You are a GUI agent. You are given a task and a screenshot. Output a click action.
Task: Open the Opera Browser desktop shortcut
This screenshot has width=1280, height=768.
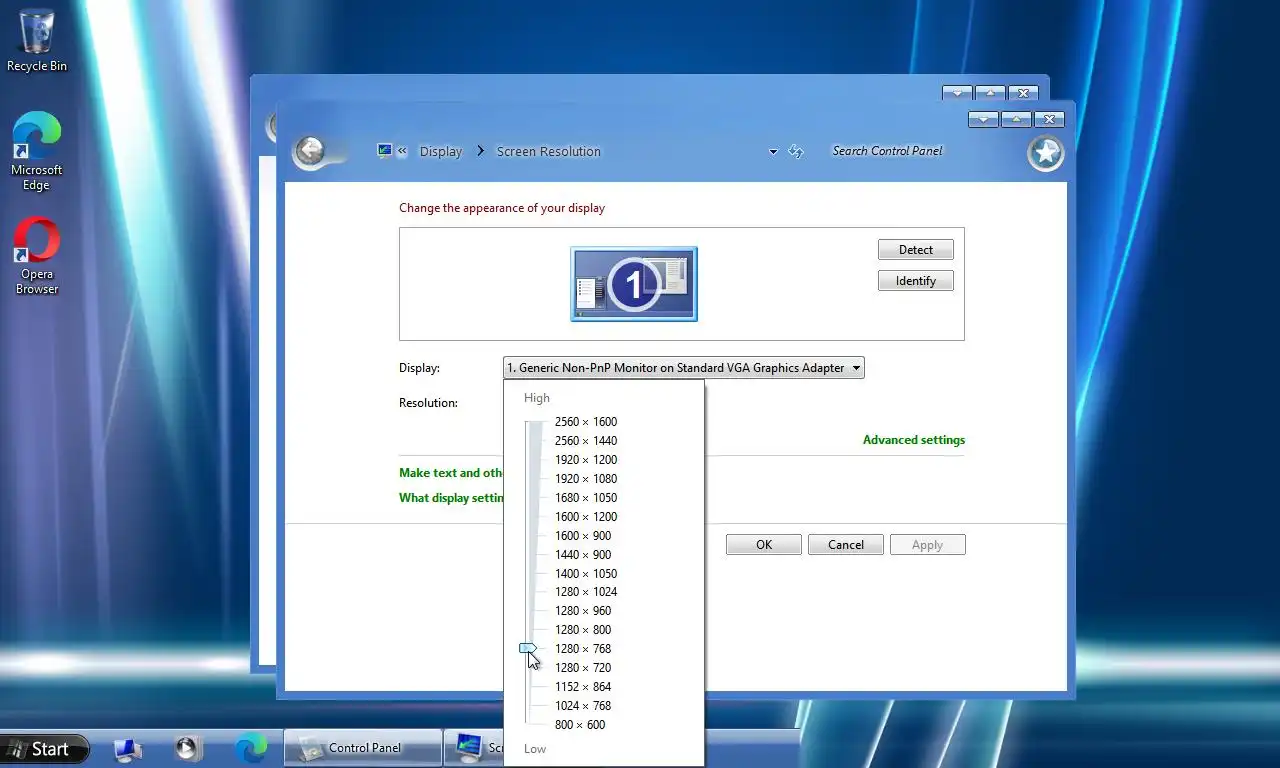point(37,257)
